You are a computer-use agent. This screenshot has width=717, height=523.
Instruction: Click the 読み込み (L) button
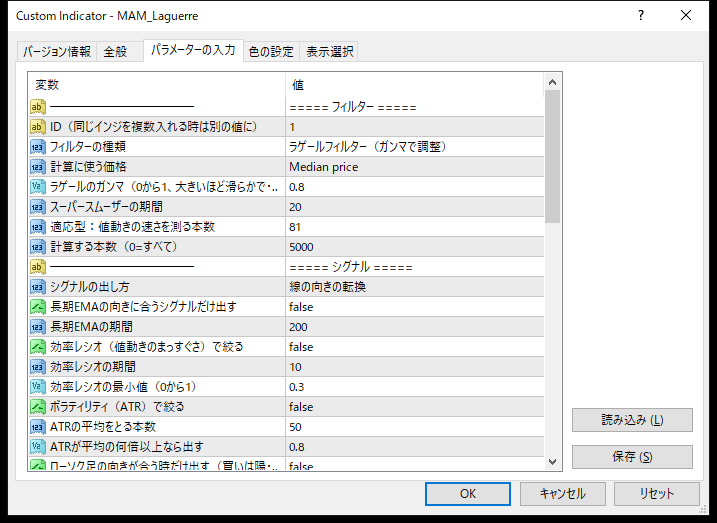tap(632, 420)
